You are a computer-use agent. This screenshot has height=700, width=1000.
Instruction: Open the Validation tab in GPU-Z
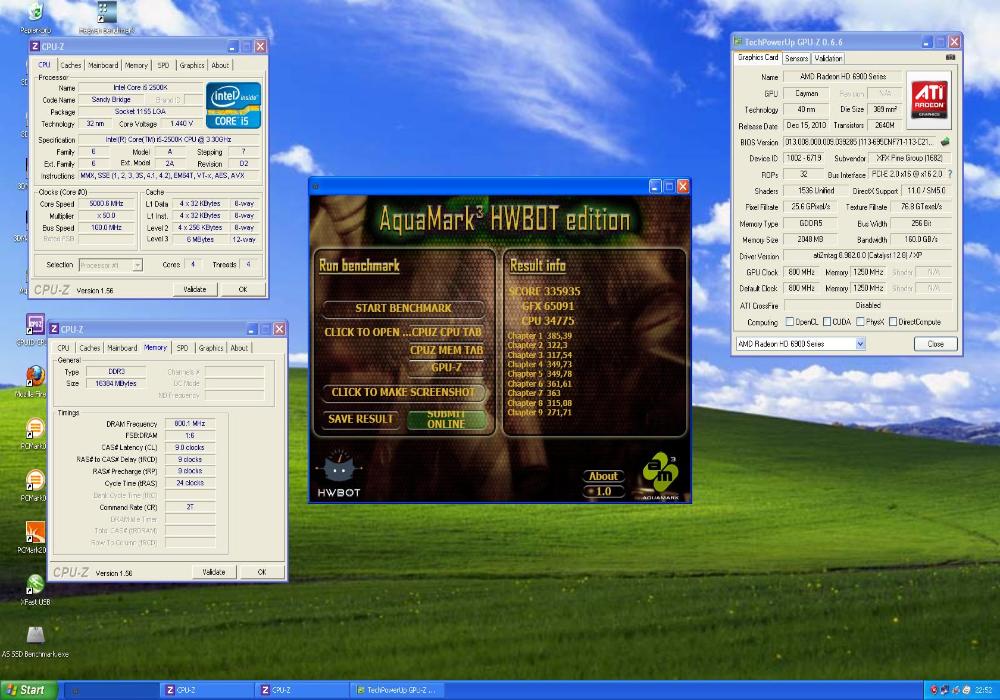tap(828, 58)
